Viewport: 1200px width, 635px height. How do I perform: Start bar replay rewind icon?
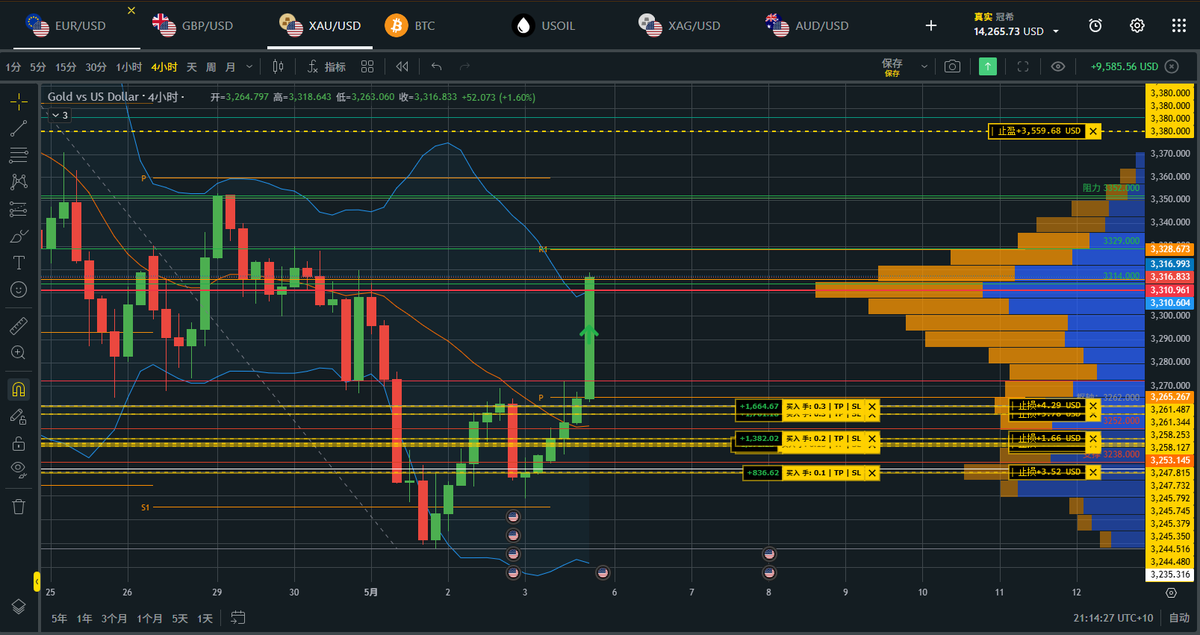pyautogui.click(x=402, y=67)
